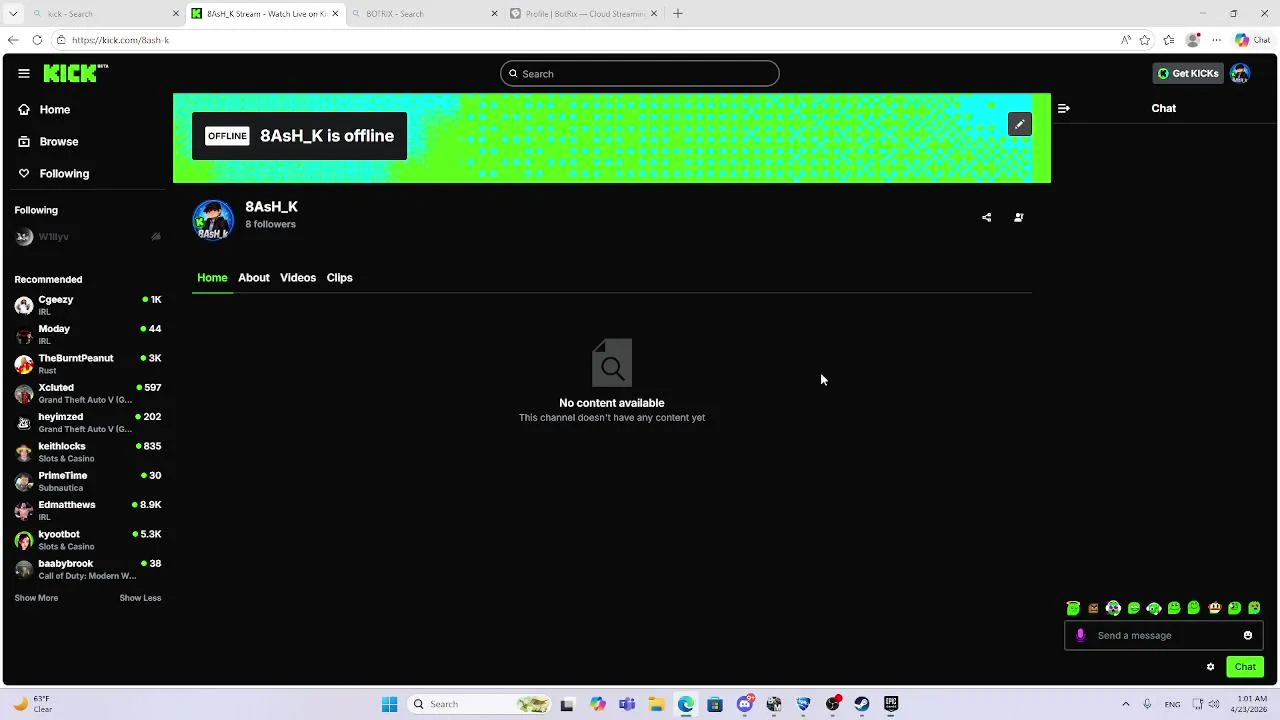Viewport: 1280px width, 720px height.
Task: Open recommended channel heyimzed
Action: pyautogui.click(x=88, y=422)
